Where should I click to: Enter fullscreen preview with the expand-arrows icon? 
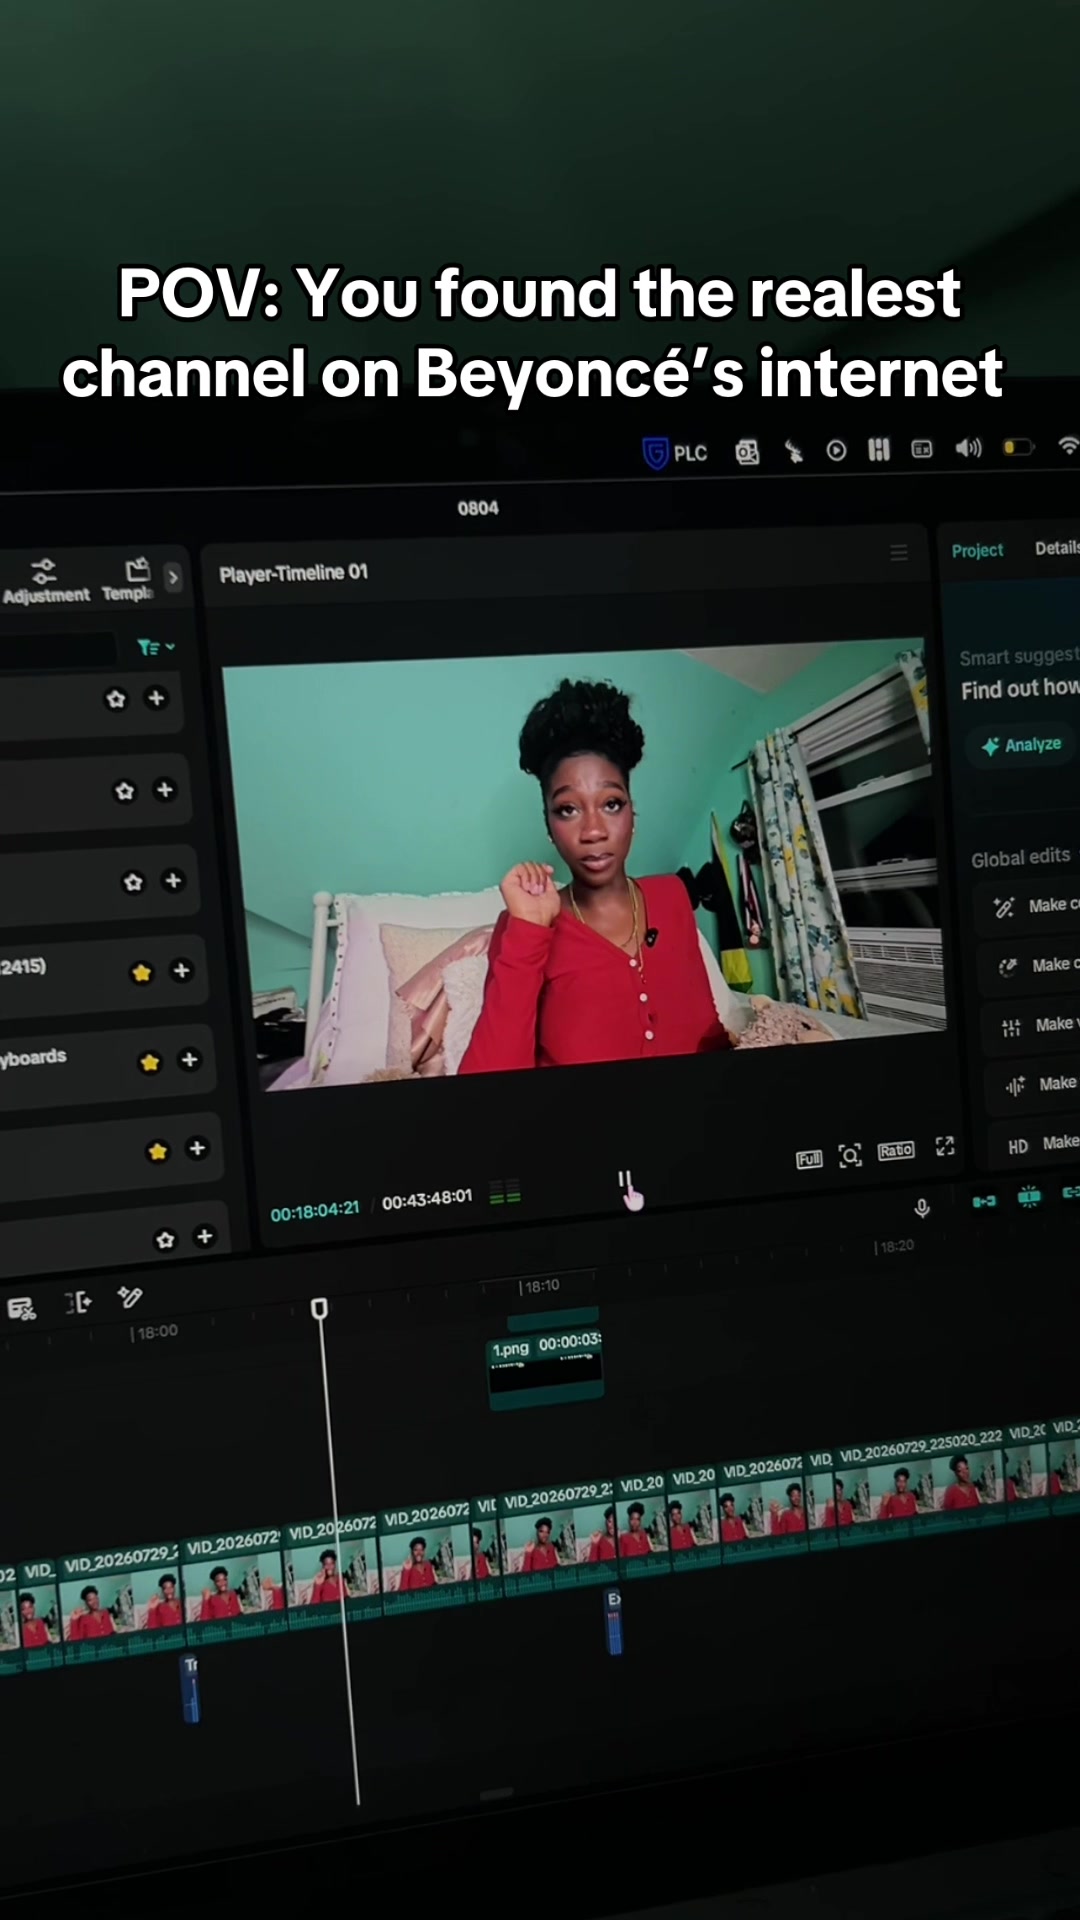[945, 1146]
